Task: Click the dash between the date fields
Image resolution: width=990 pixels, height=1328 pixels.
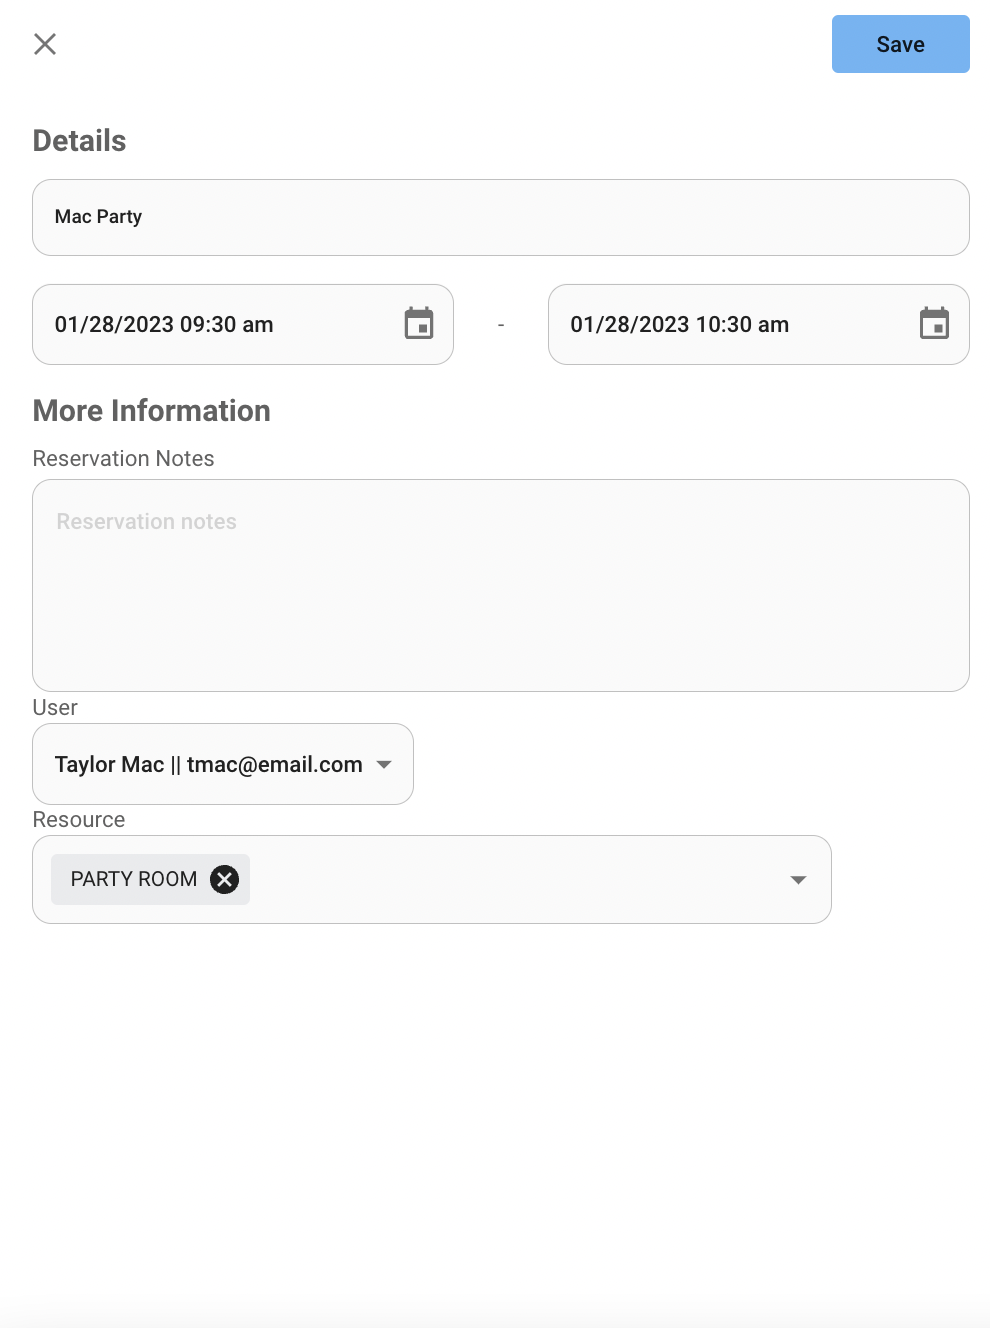Action: point(501,325)
